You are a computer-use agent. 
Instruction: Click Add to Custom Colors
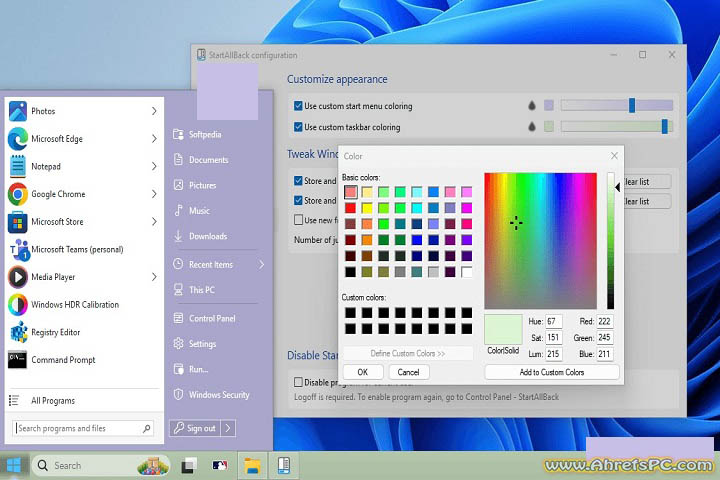[x=551, y=372]
